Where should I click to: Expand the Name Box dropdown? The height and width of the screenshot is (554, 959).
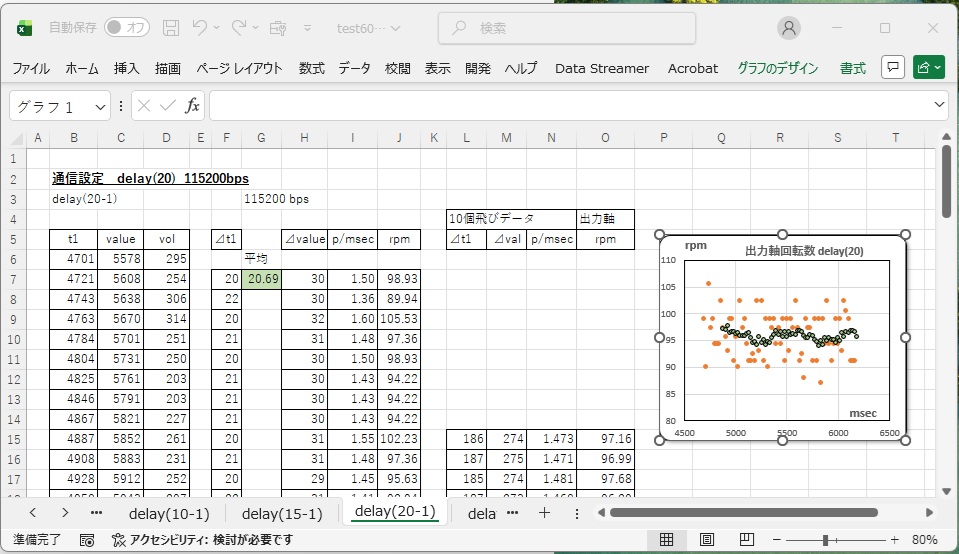click(x=101, y=106)
